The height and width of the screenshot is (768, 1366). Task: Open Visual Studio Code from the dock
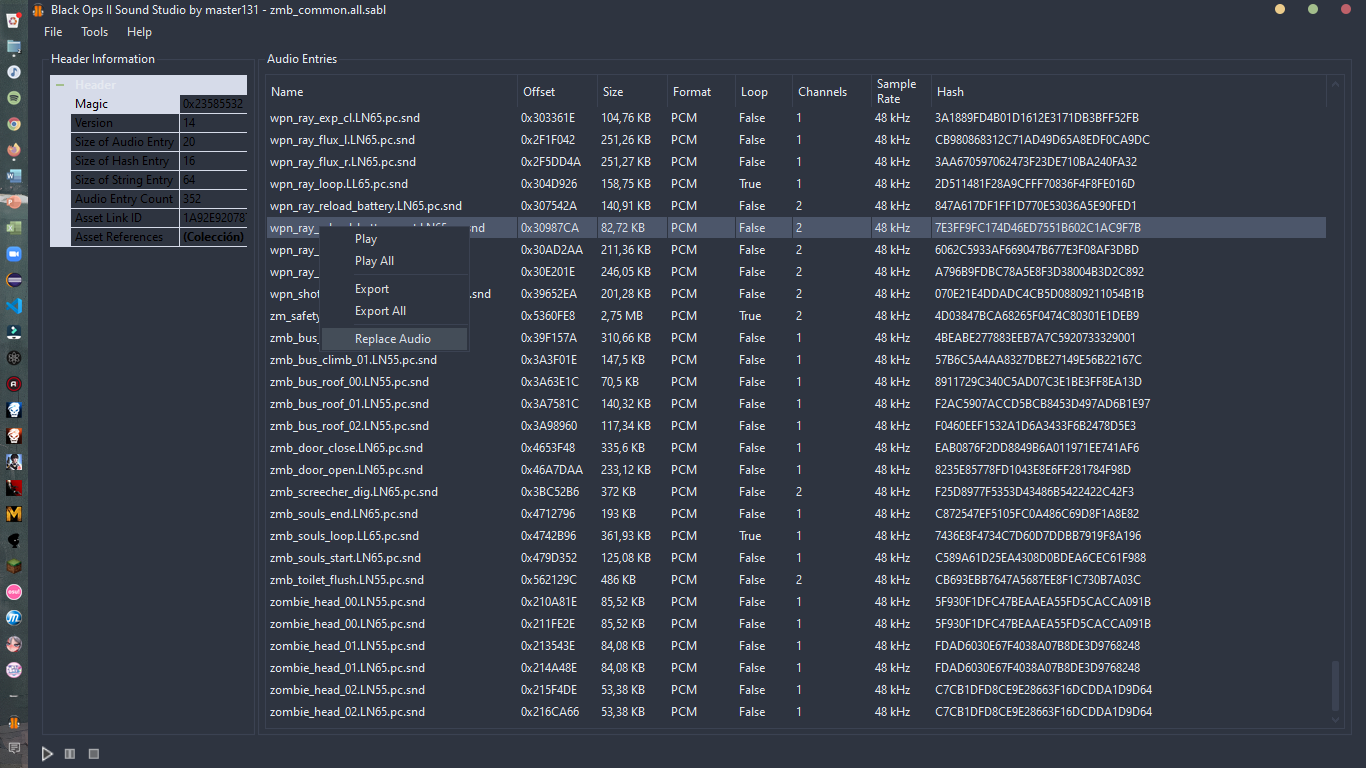tap(14, 306)
